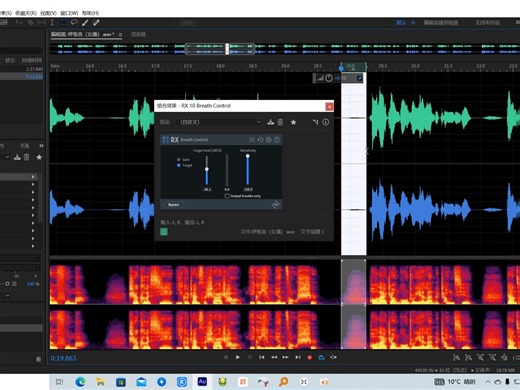Expand left panel overflow chevrons

(x=41, y=146)
